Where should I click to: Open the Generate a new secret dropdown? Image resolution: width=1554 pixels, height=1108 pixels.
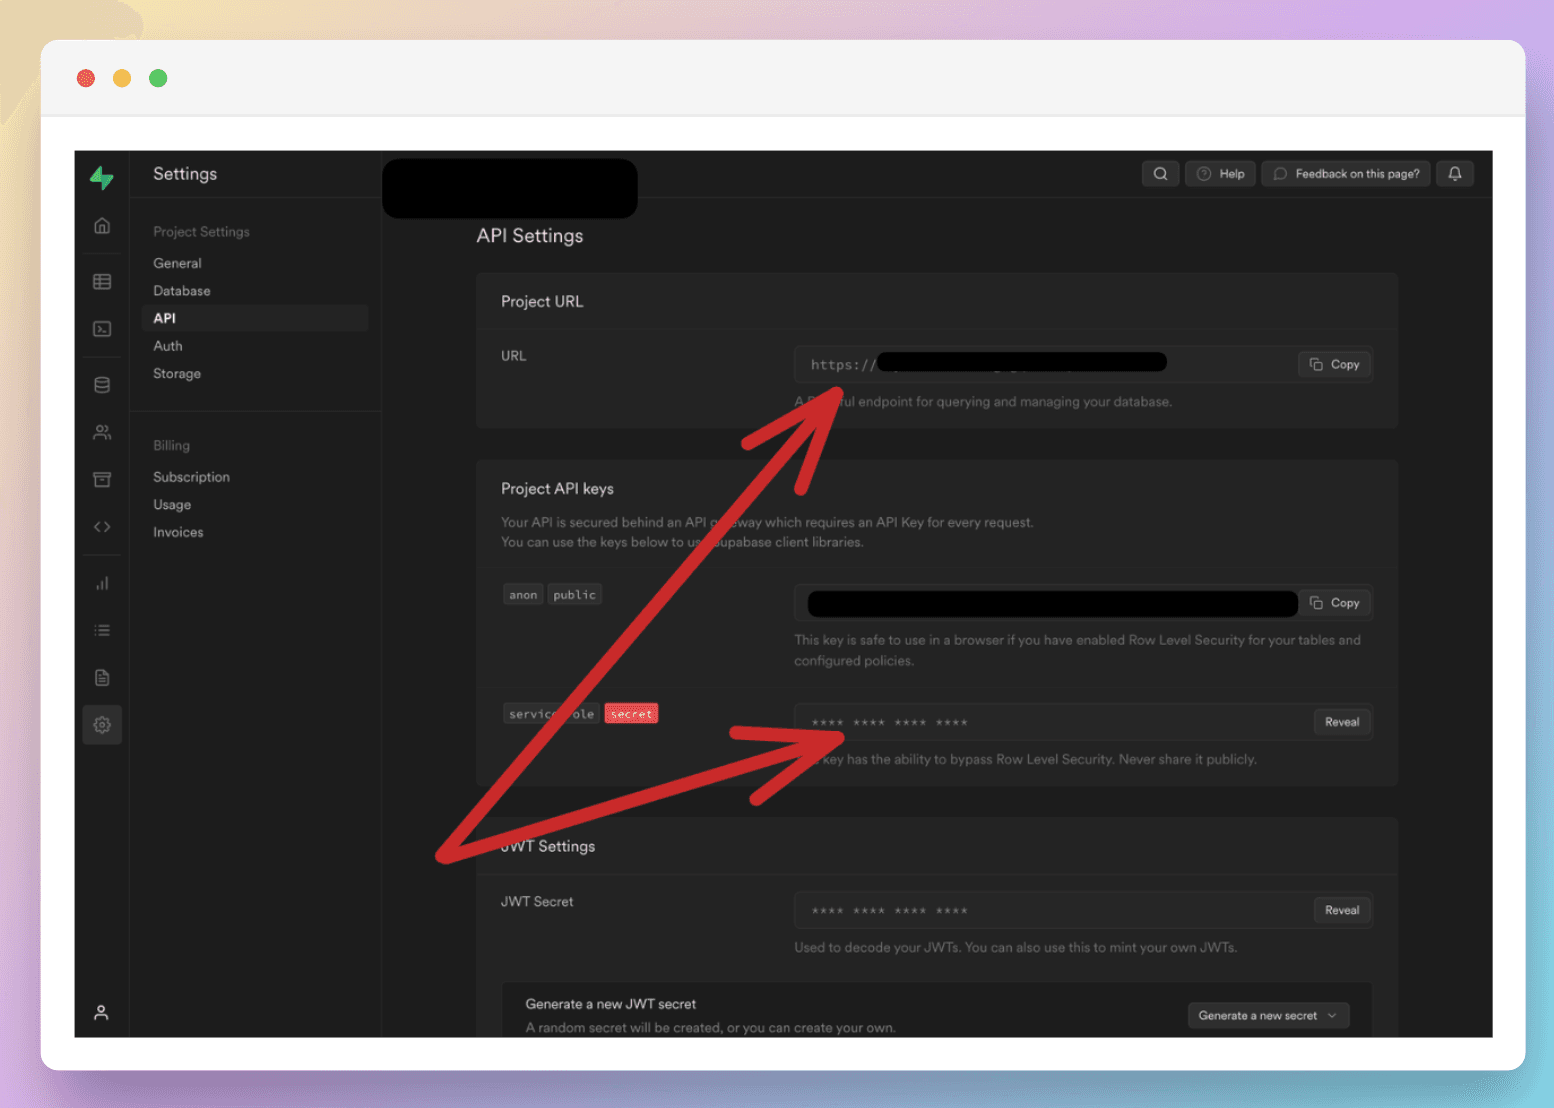(1268, 1016)
